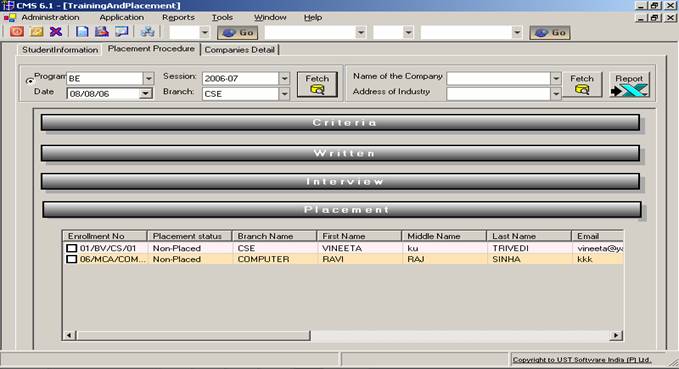Click the Placement status column header
Screen dimensions: 679x369
(190, 236)
